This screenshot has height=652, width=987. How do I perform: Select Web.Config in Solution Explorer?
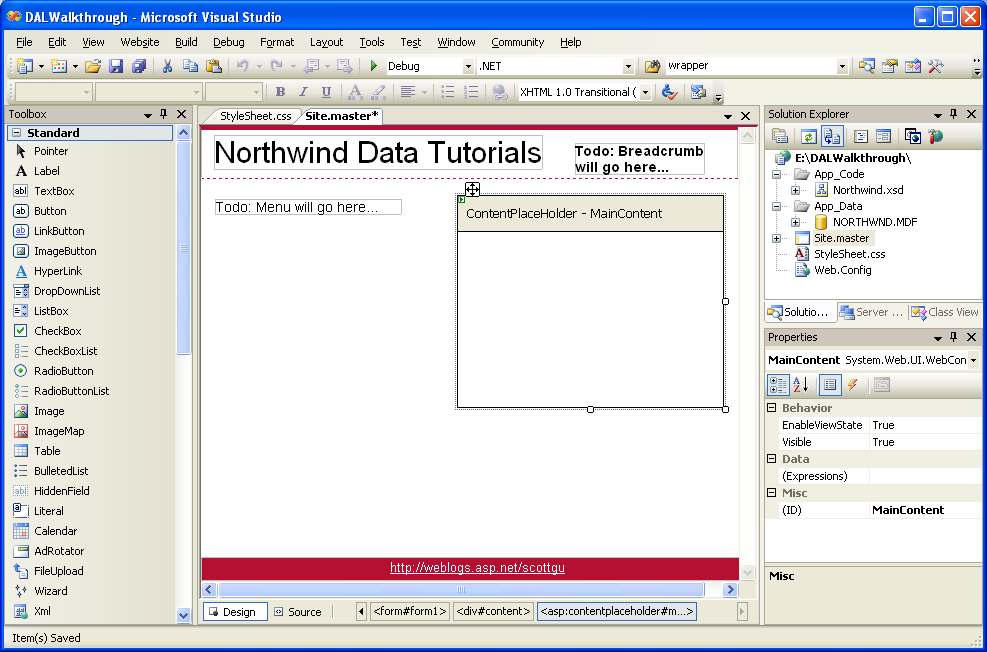pos(842,271)
